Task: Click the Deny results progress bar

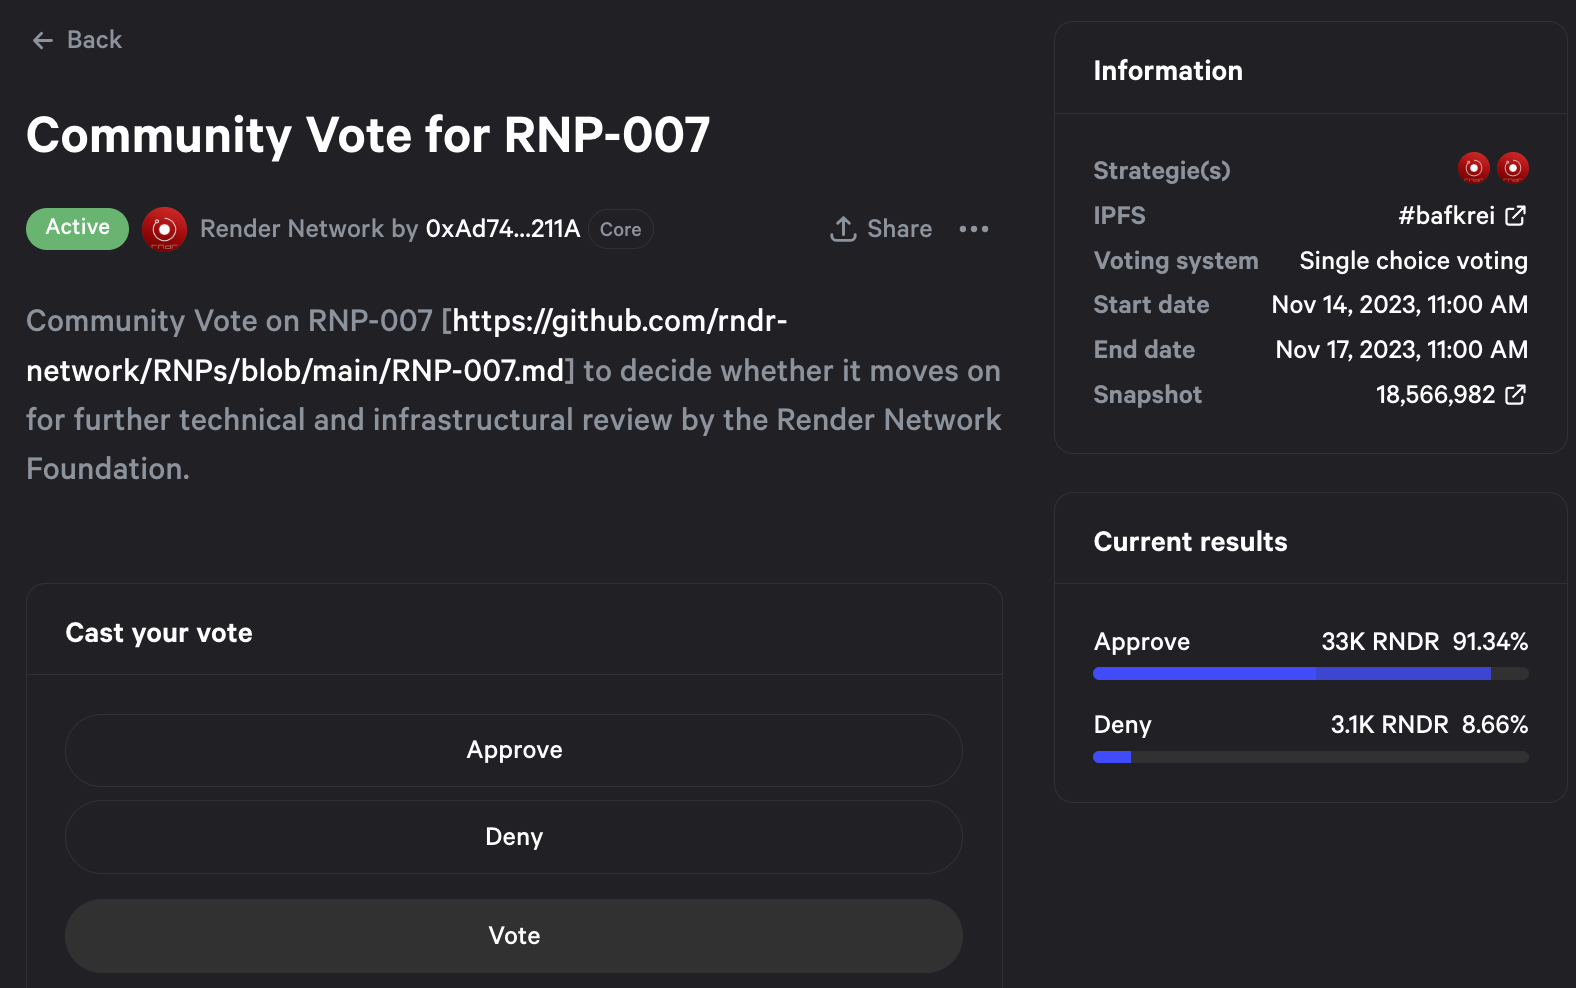Action: (1311, 757)
